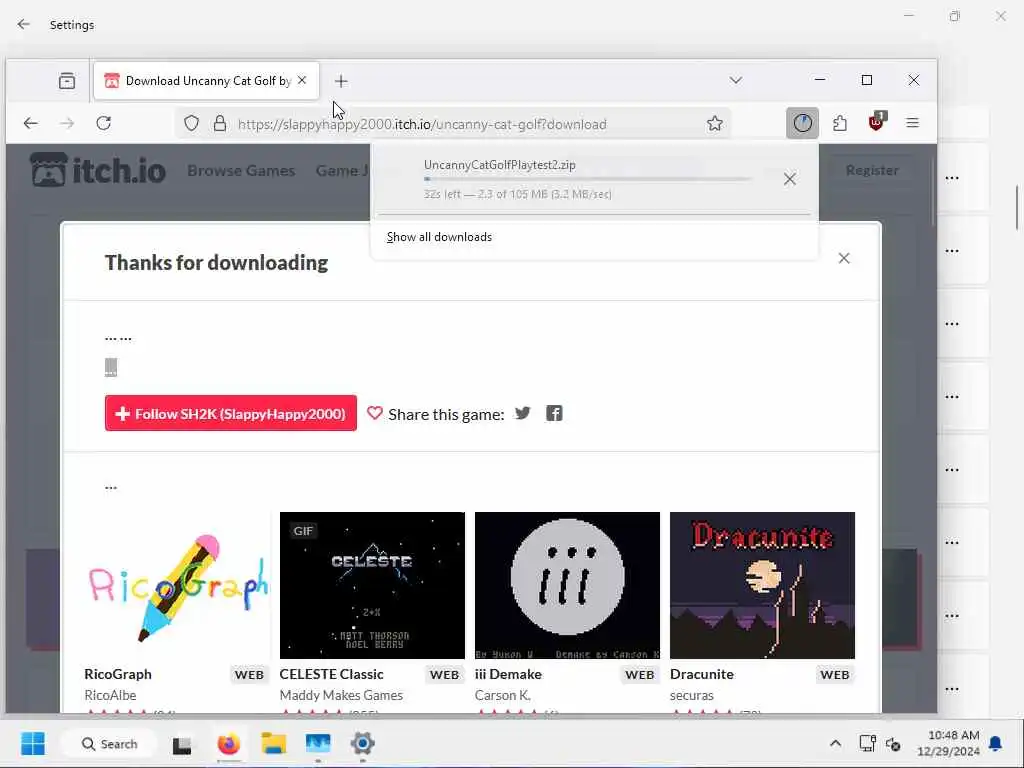Open Firefox hamburger application menu
The height and width of the screenshot is (768, 1024).
[x=913, y=123]
